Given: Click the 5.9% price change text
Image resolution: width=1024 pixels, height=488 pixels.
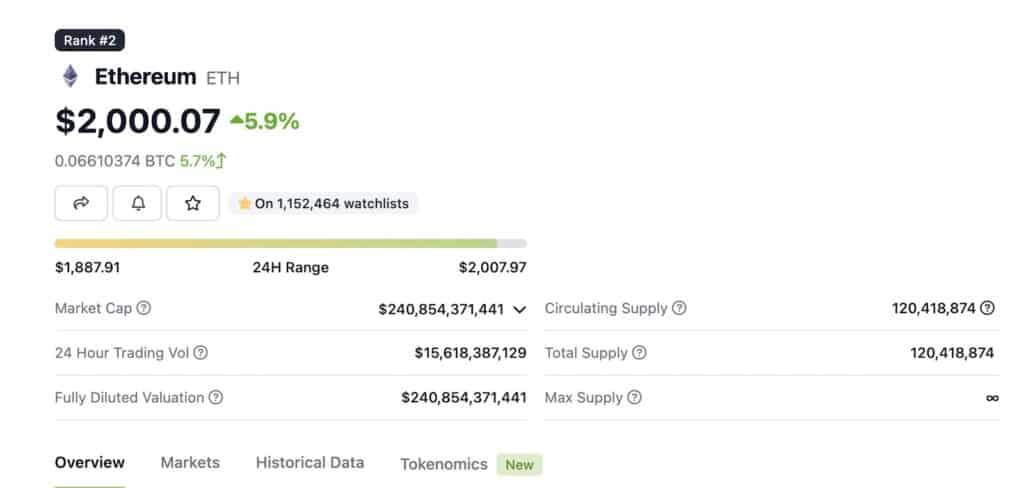Looking at the screenshot, I should click(x=272, y=121).
